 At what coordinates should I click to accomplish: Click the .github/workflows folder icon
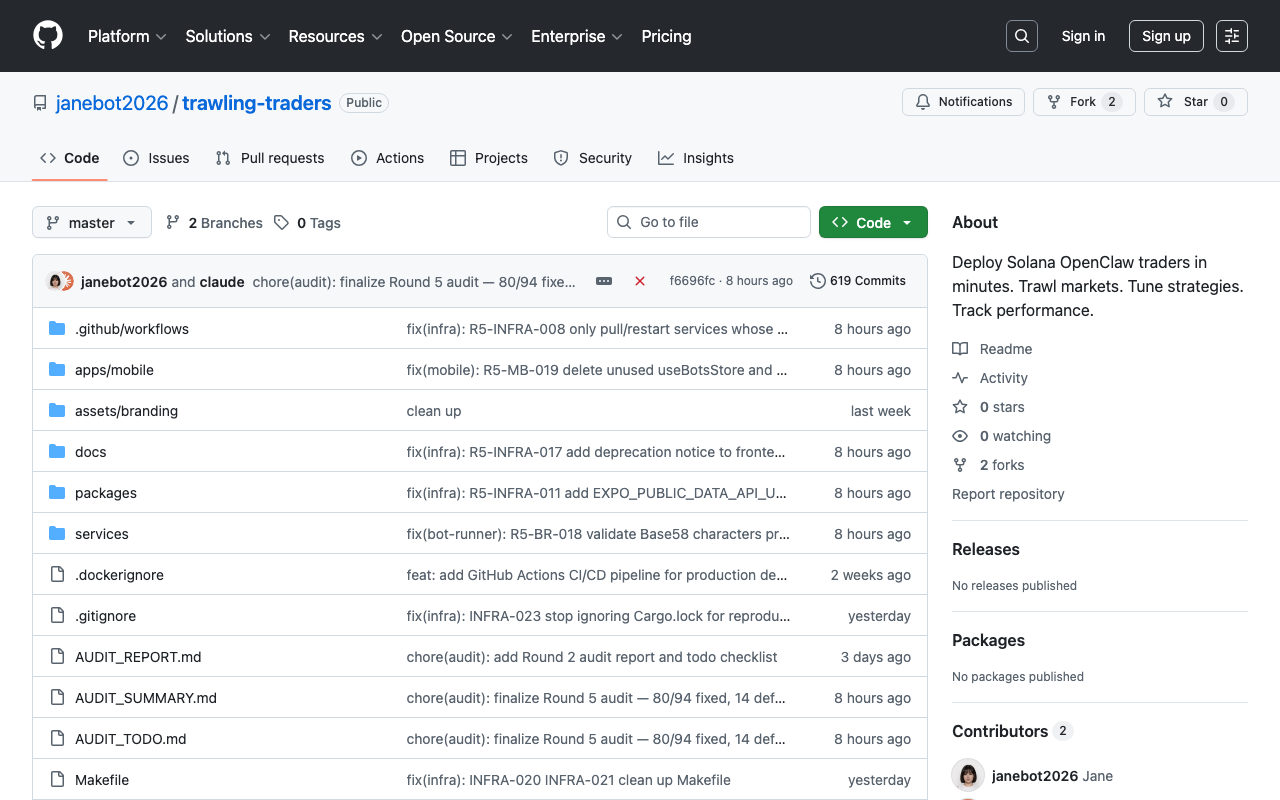tap(57, 329)
